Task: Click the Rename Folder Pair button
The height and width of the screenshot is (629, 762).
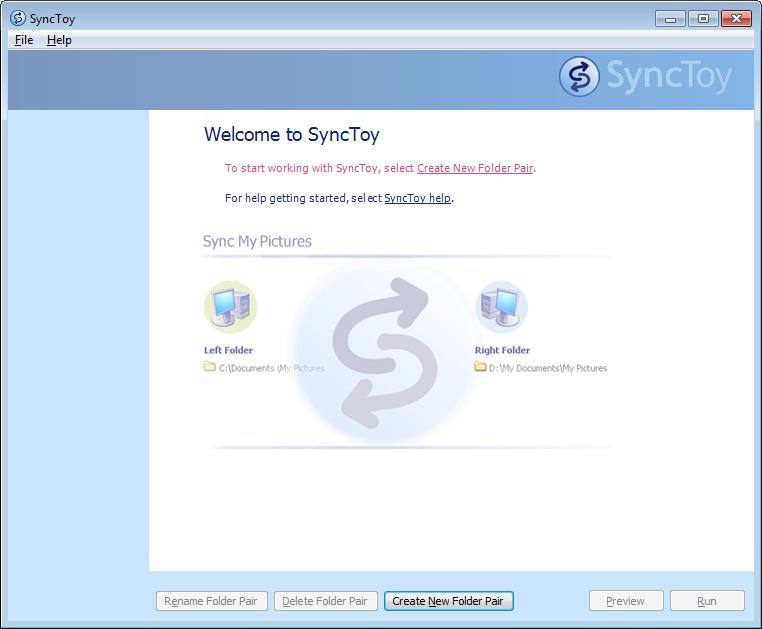Action: [212, 601]
